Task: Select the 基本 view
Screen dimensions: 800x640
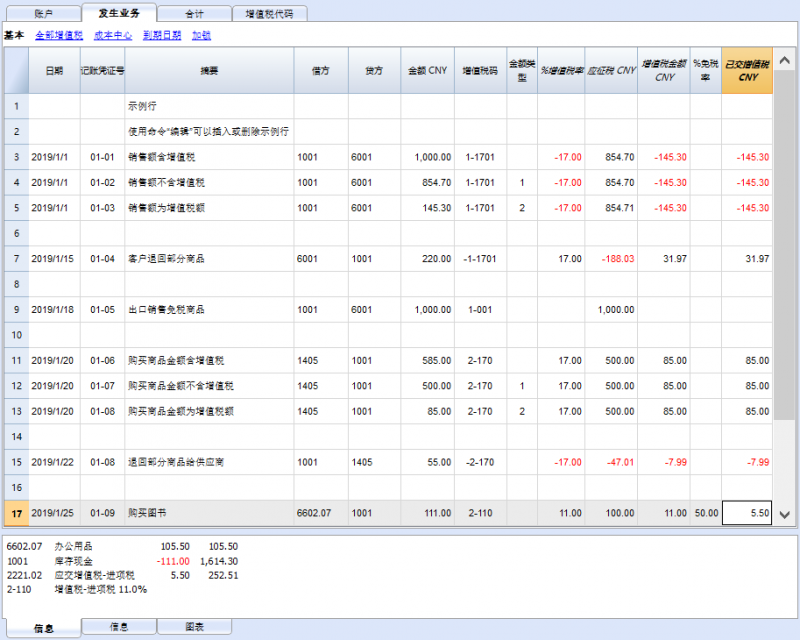Action: tap(14, 35)
